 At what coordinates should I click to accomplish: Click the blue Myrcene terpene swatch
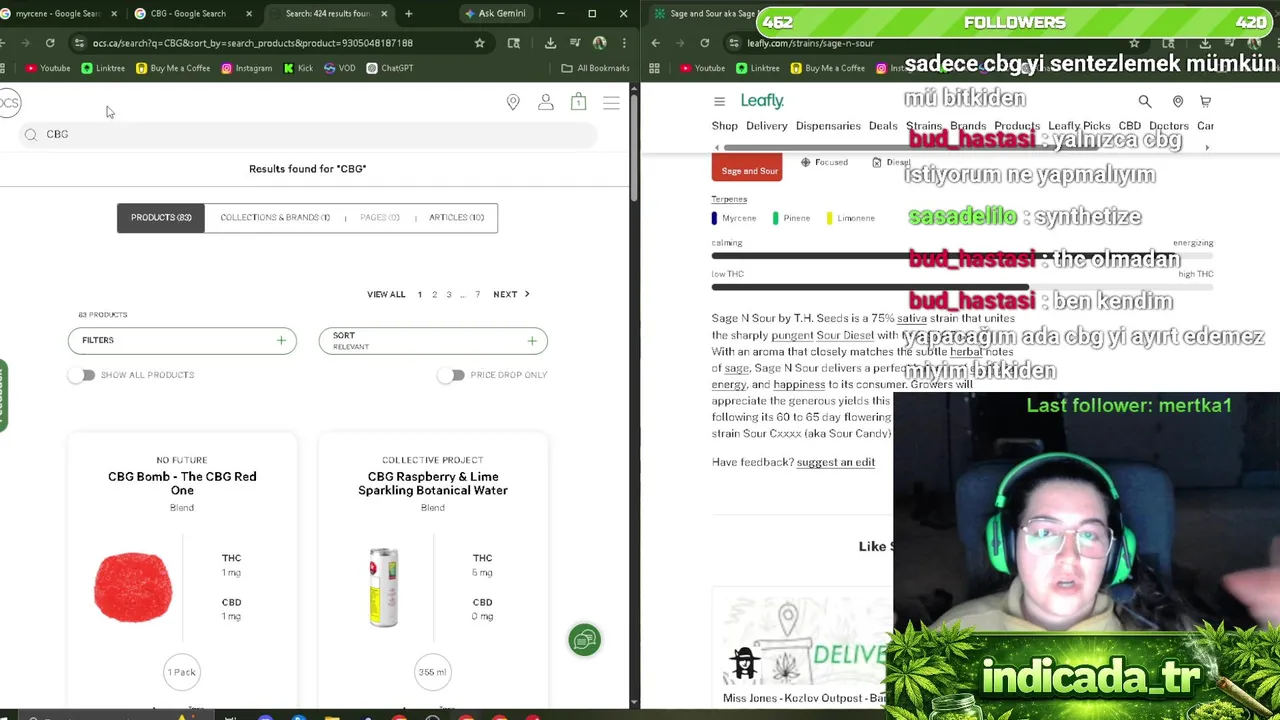pyautogui.click(x=714, y=218)
